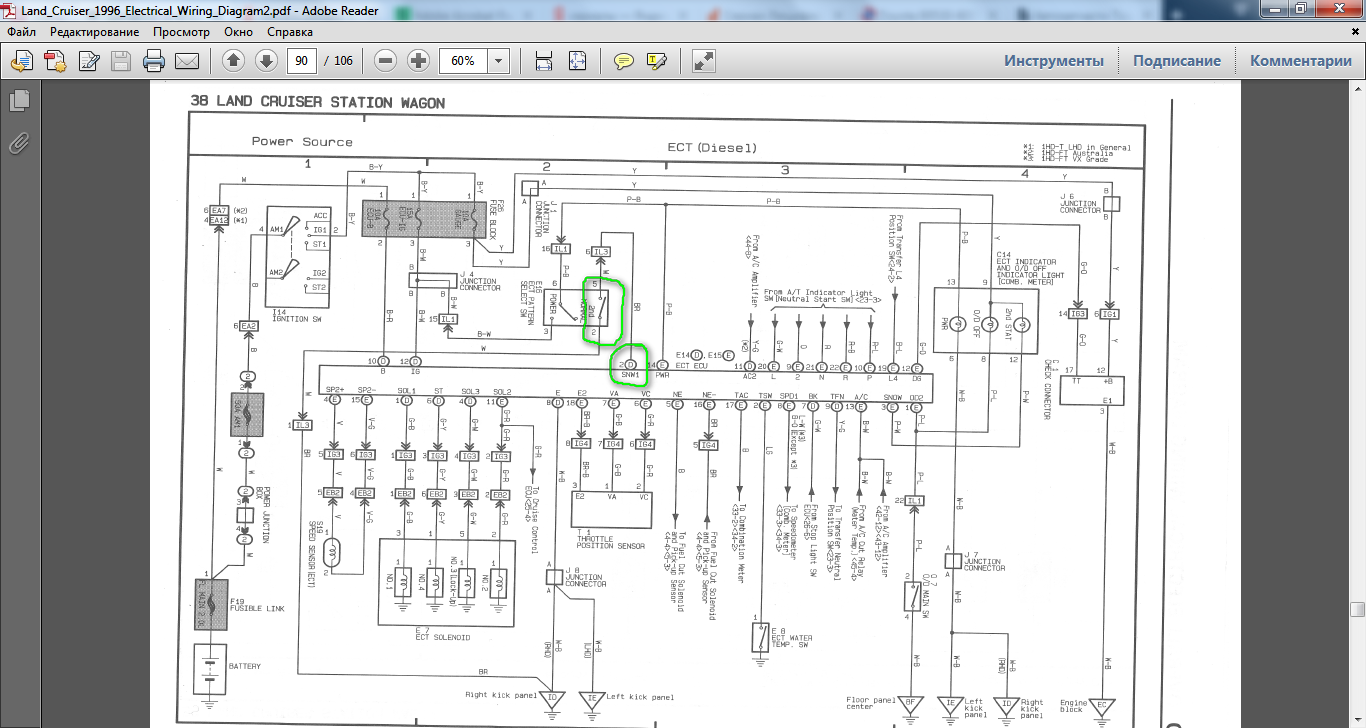The height and width of the screenshot is (728, 1366).
Task: Click vertical scrollbar up arrow
Action: coord(1357,89)
